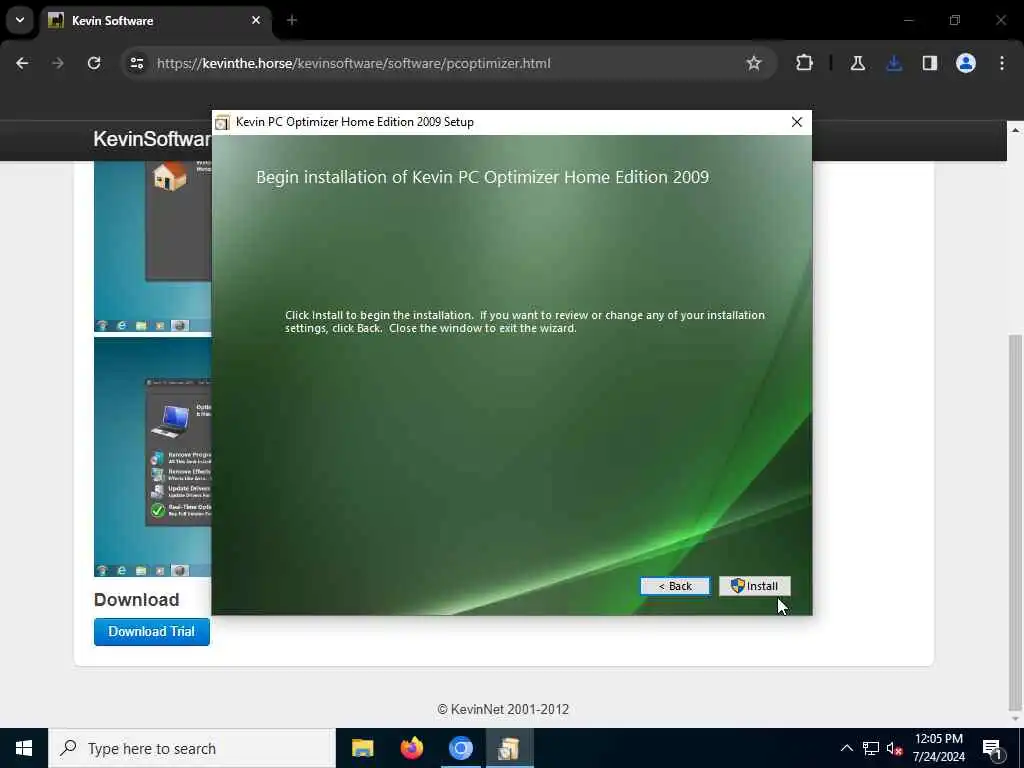
Task: Open the Chrome three-dot menu
Action: tap(1002, 63)
